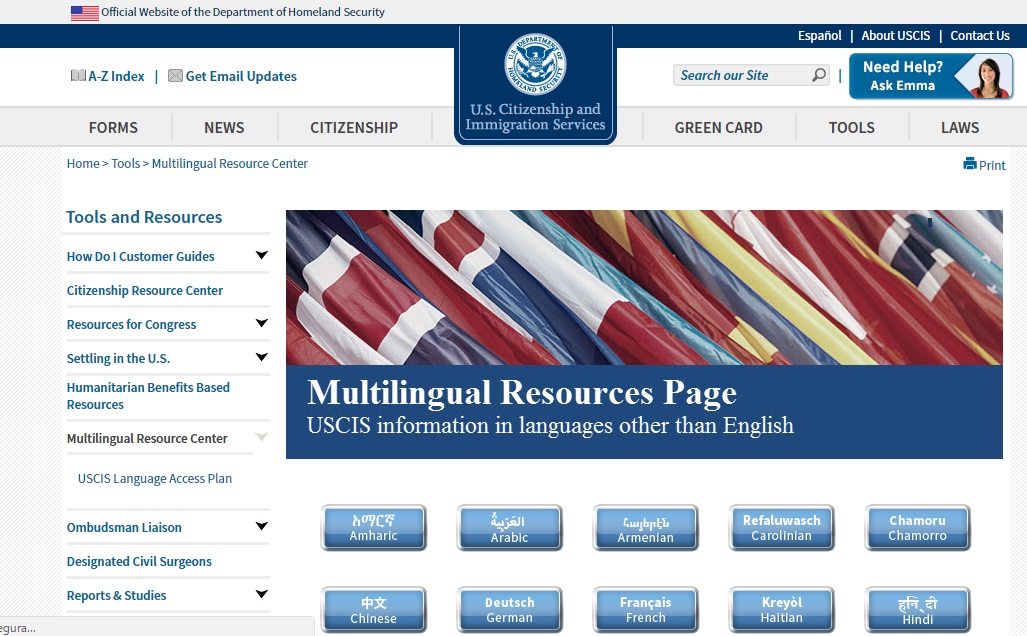Image resolution: width=1027 pixels, height=636 pixels.
Task: Click the Search our Site field
Action: pos(740,75)
